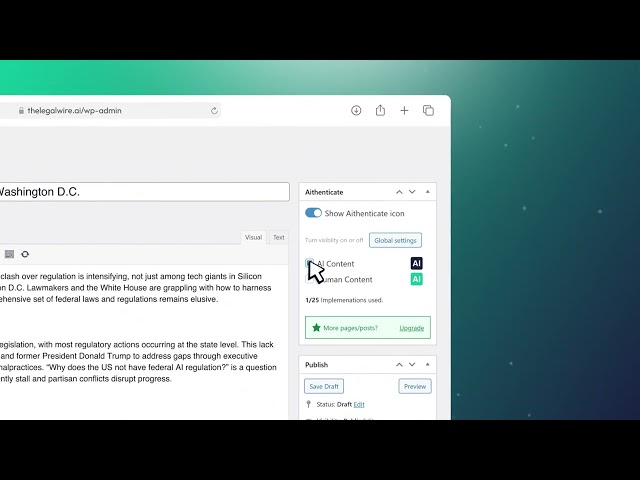The height and width of the screenshot is (480, 640).
Task: Toggle the Show Aithenticate icon switch
Action: [x=313, y=213]
